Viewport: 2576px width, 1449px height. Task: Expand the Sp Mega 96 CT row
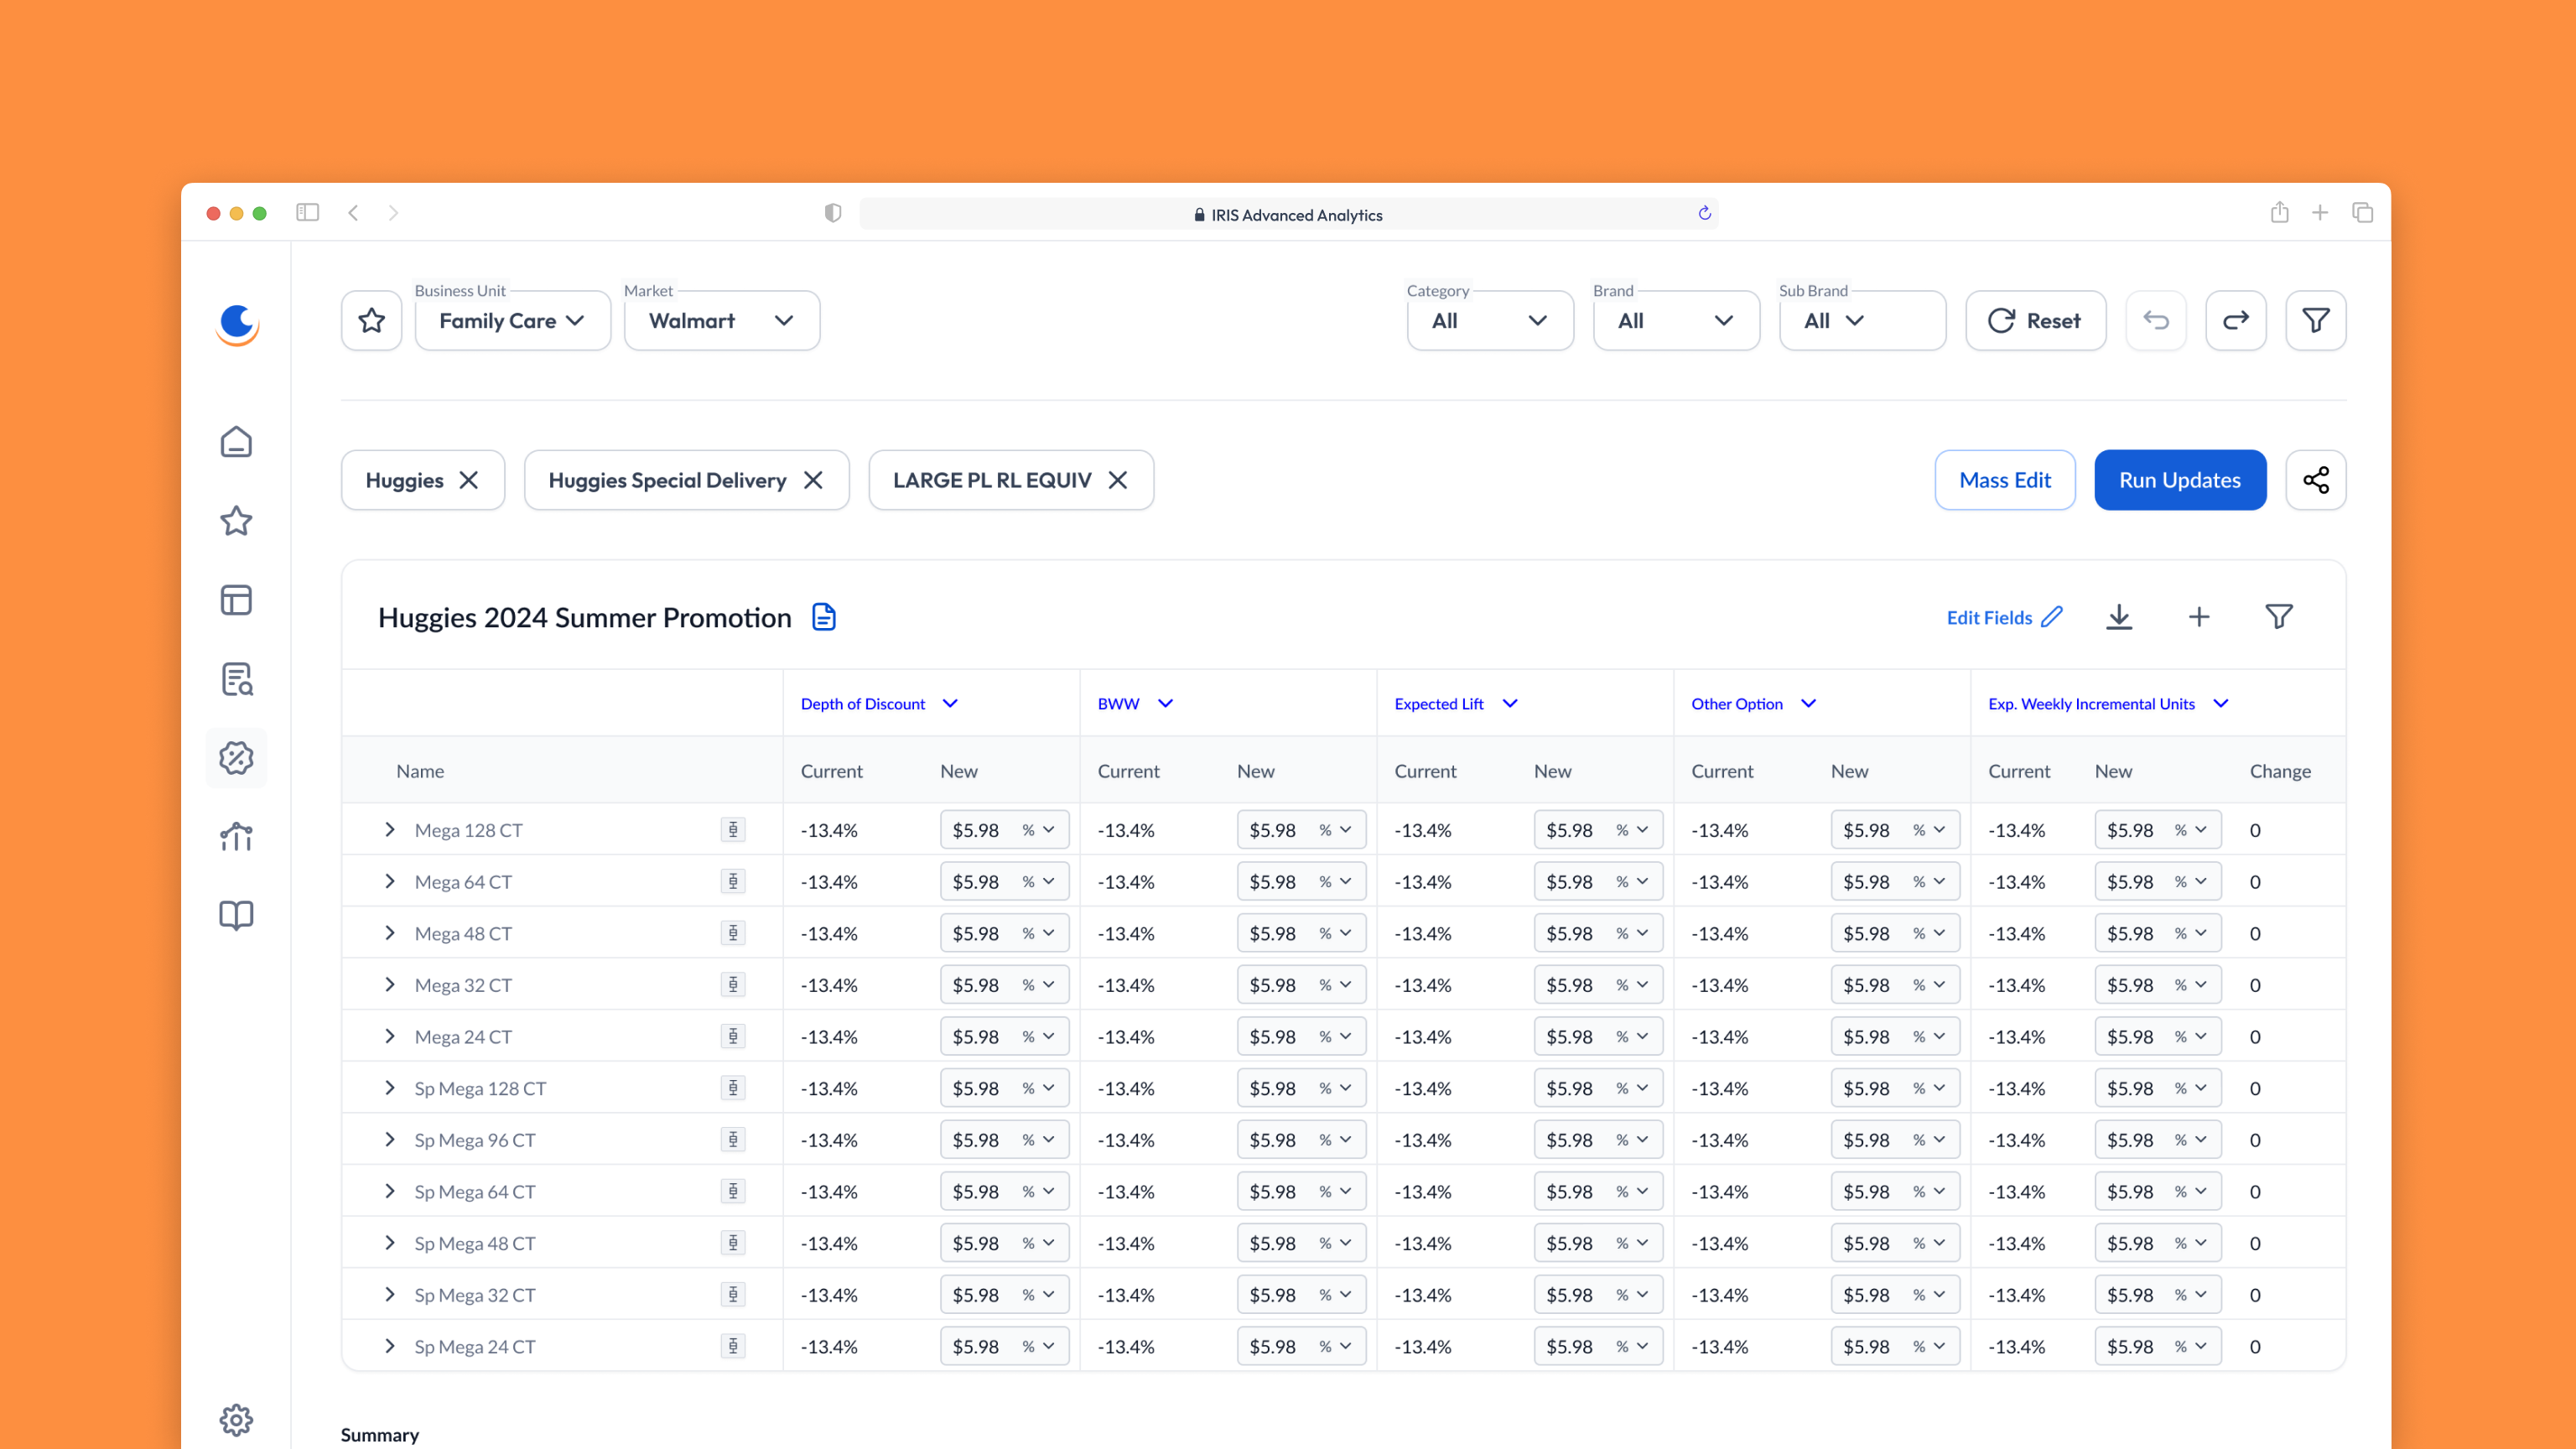point(390,1140)
